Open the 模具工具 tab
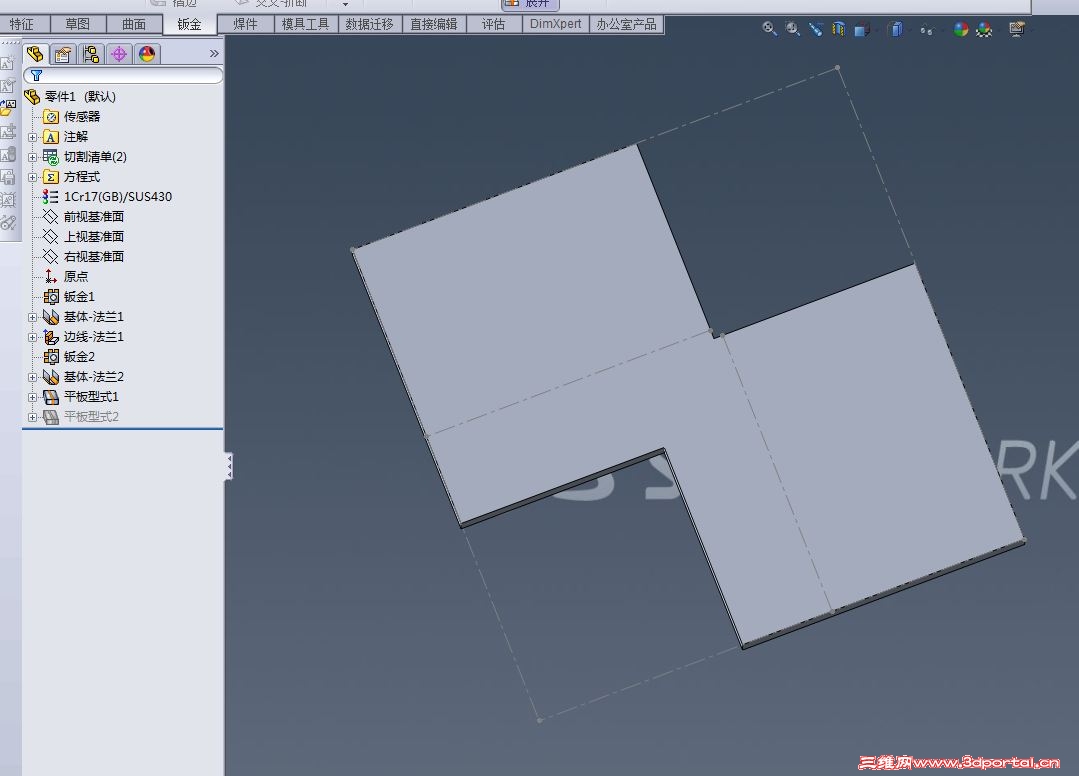This screenshot has height=776, width=1079. 306,24
